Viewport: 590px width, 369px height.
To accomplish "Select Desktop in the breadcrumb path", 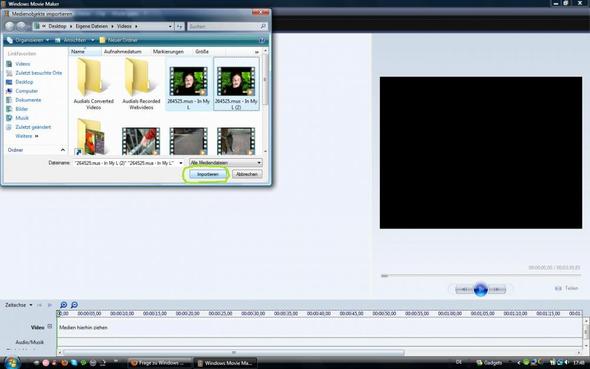I will (x=57, y=26).
